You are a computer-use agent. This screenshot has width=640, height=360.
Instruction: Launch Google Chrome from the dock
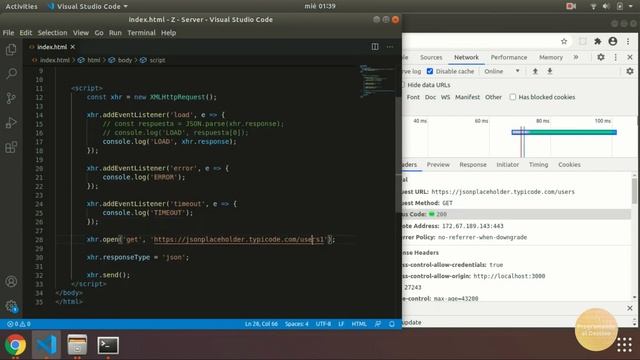pos(16,345)
